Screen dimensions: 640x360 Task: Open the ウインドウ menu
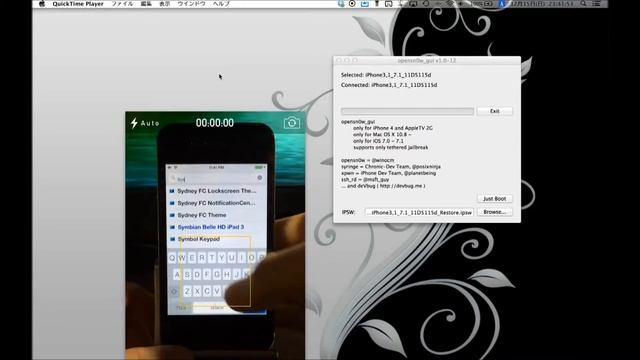pyautogui.click(x=191, y=4)
